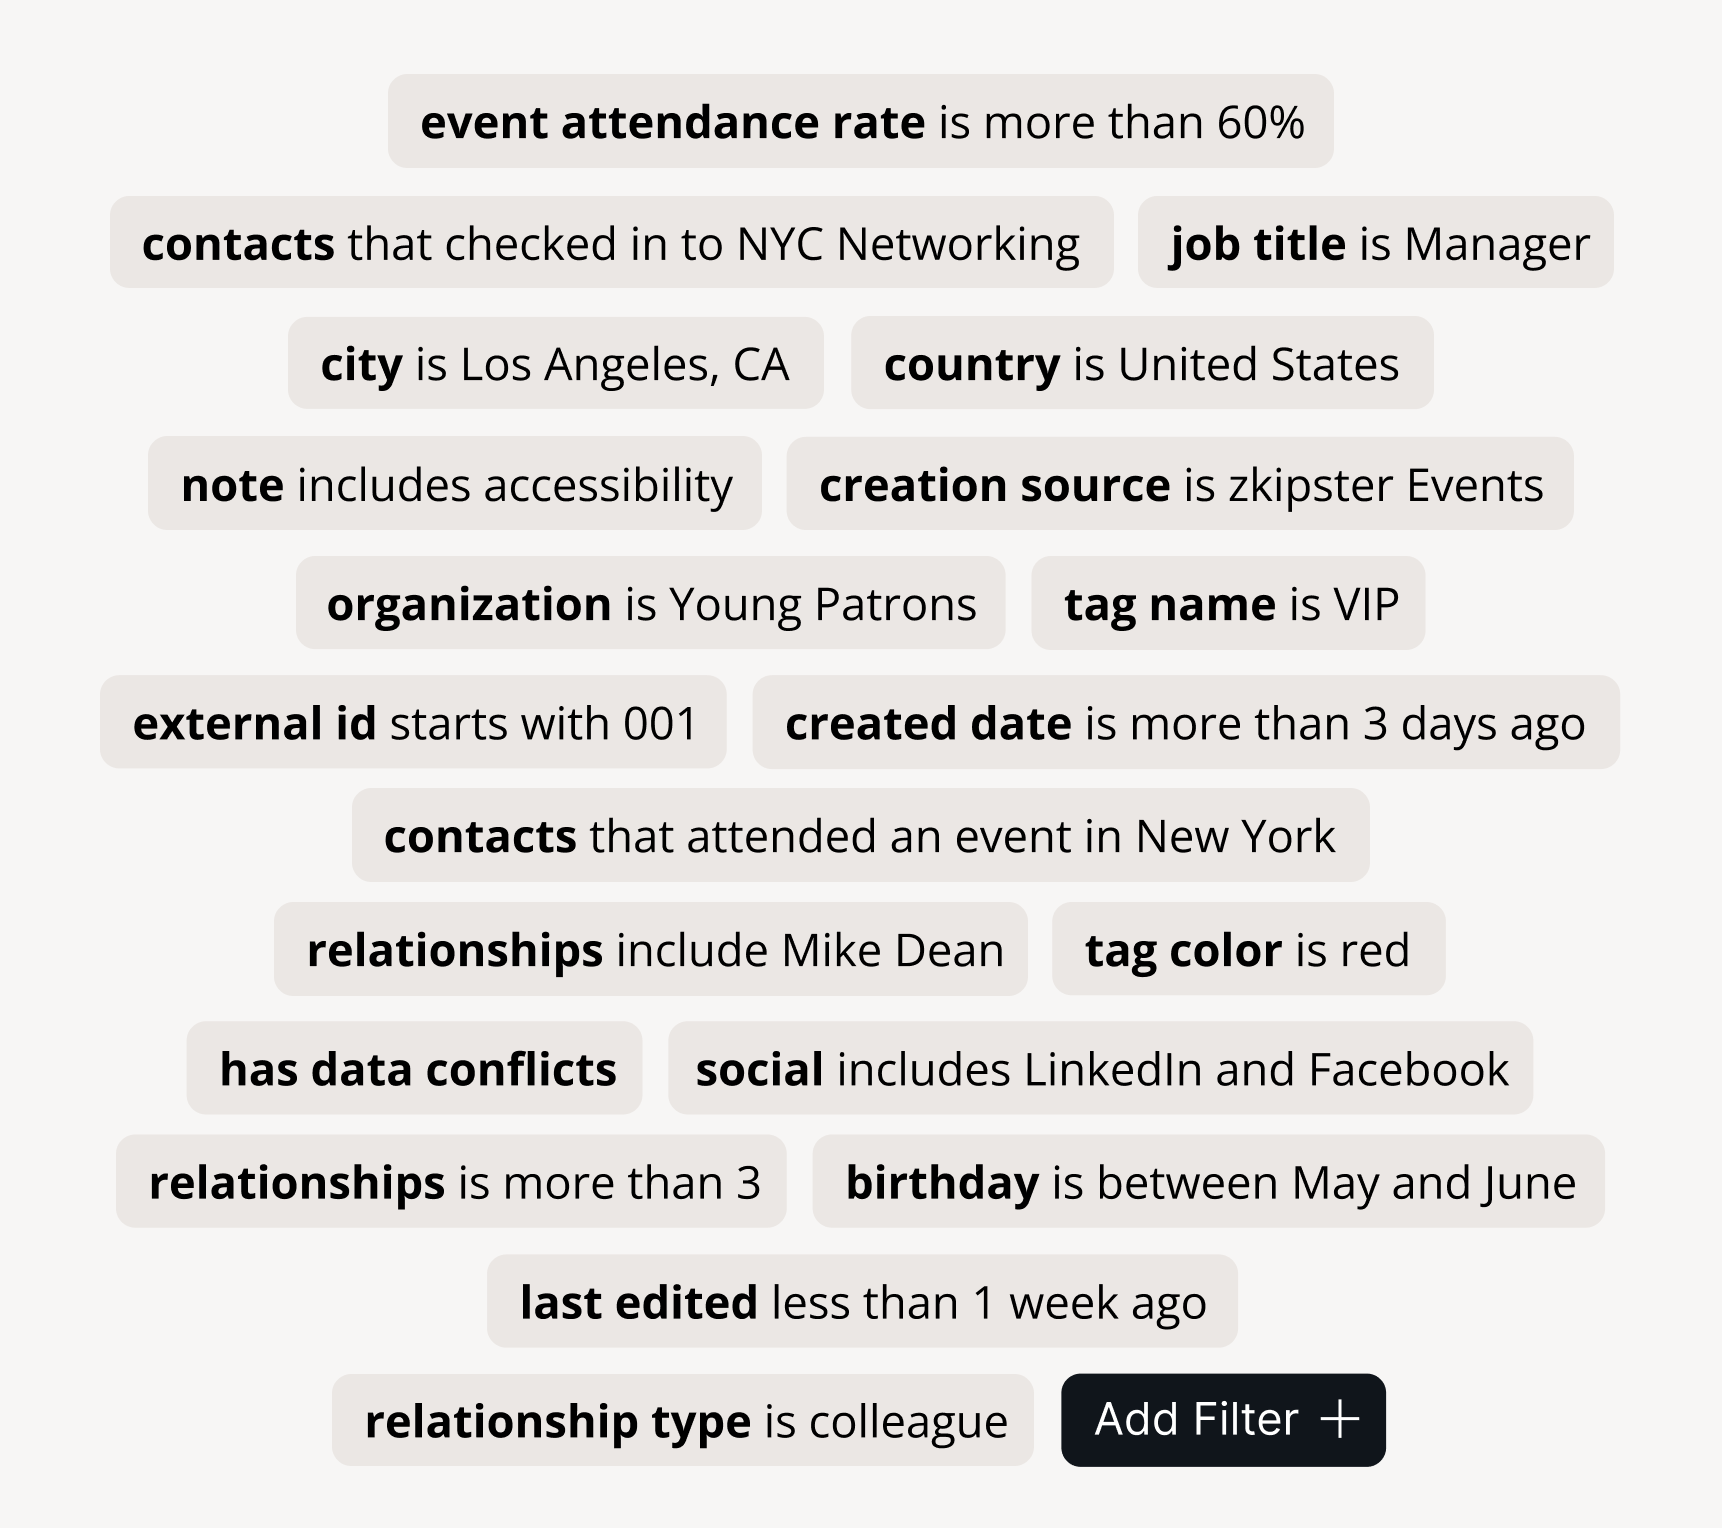1722x1528 pixels.
Task: Select the tag color is red filter
Action: tap(1248, 949)
